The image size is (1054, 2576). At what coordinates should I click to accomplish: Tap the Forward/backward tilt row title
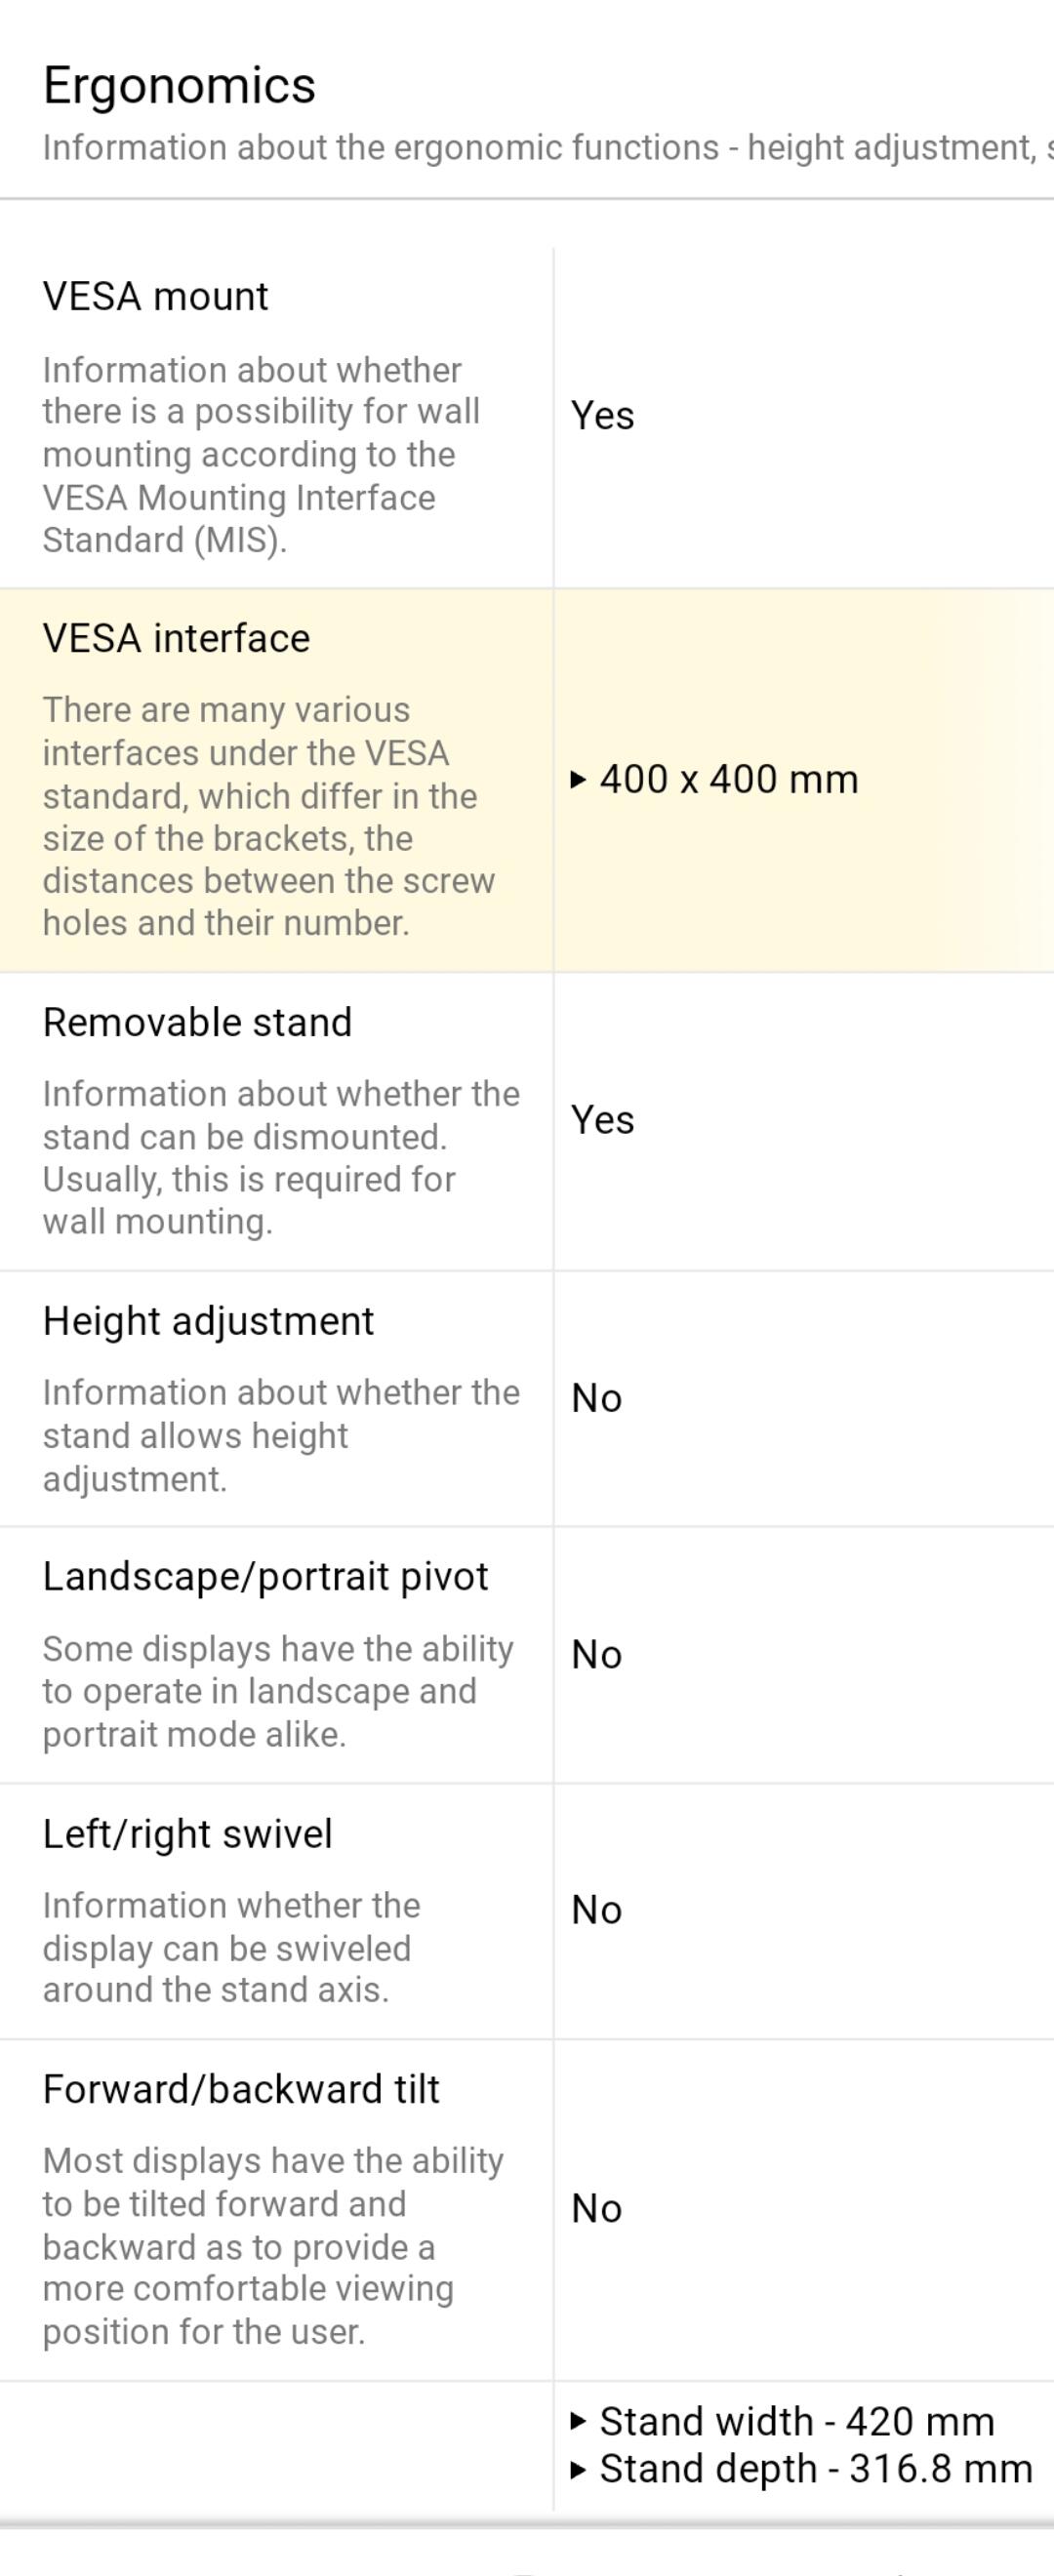(x=241, y=2089)
